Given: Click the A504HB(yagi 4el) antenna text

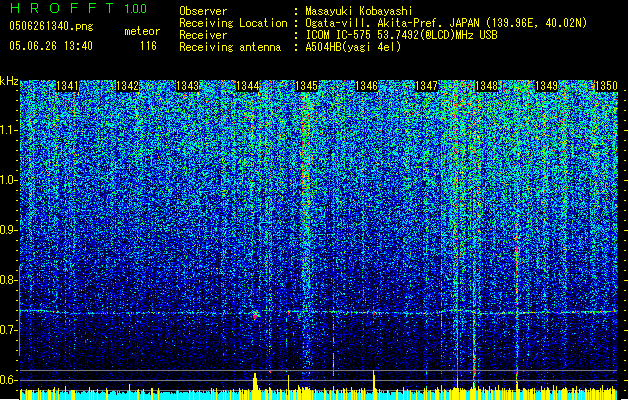Looking at the screenshot, I should pos(353,47).
